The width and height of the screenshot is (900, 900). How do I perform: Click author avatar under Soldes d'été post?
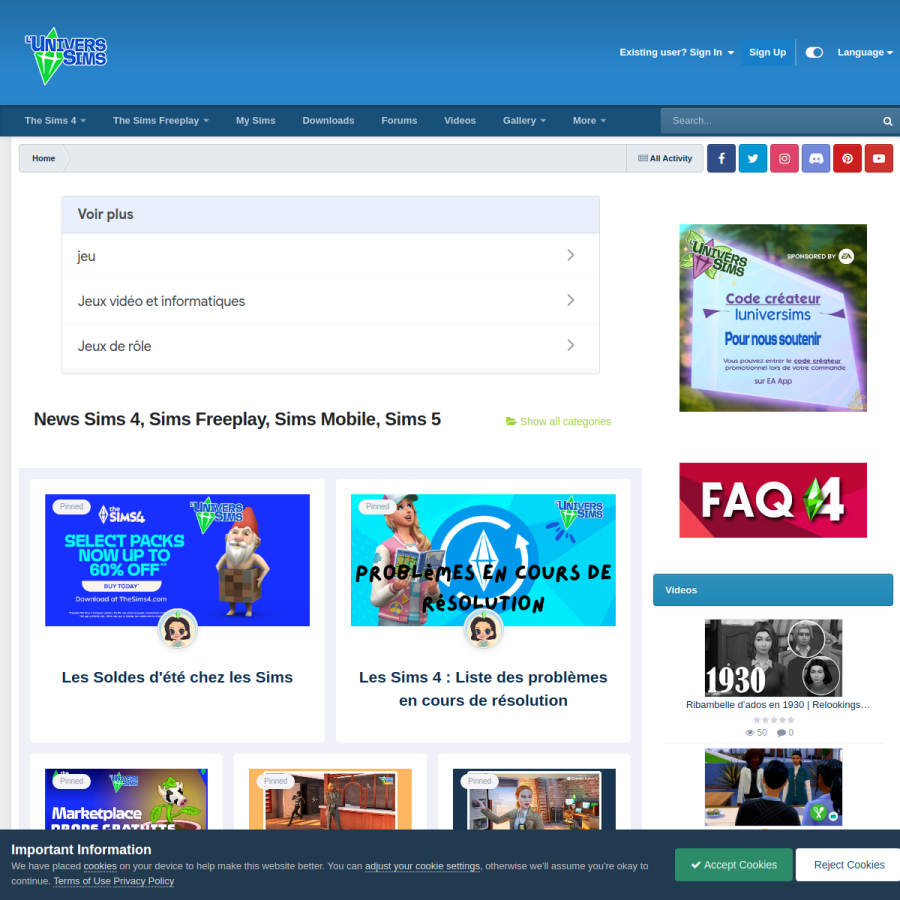177,629
